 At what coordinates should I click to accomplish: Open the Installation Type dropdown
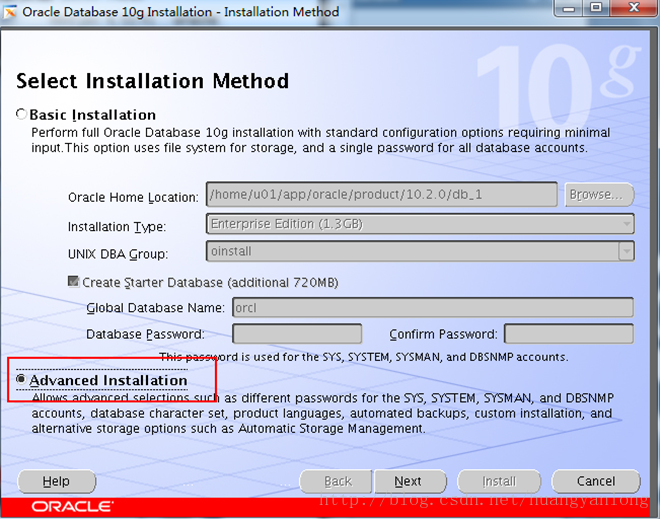420,224
